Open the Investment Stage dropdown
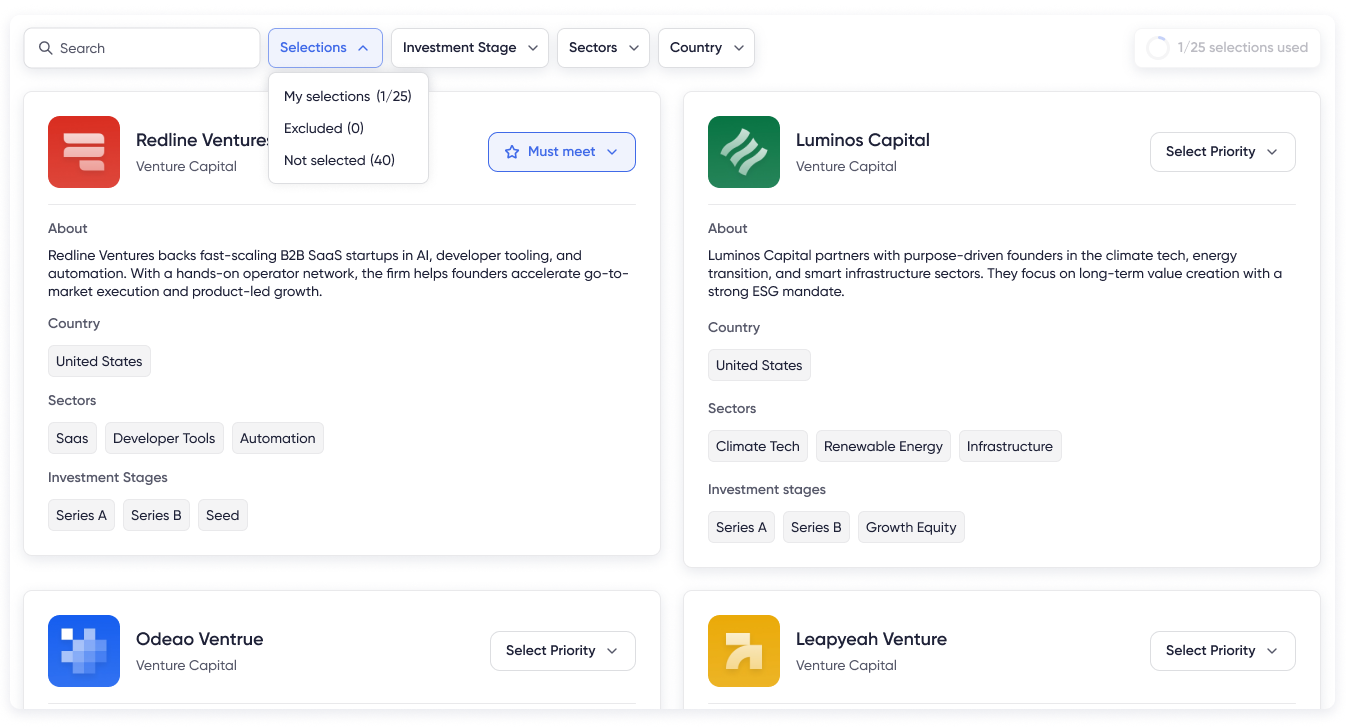1346x727 pixels. (469, 47)
